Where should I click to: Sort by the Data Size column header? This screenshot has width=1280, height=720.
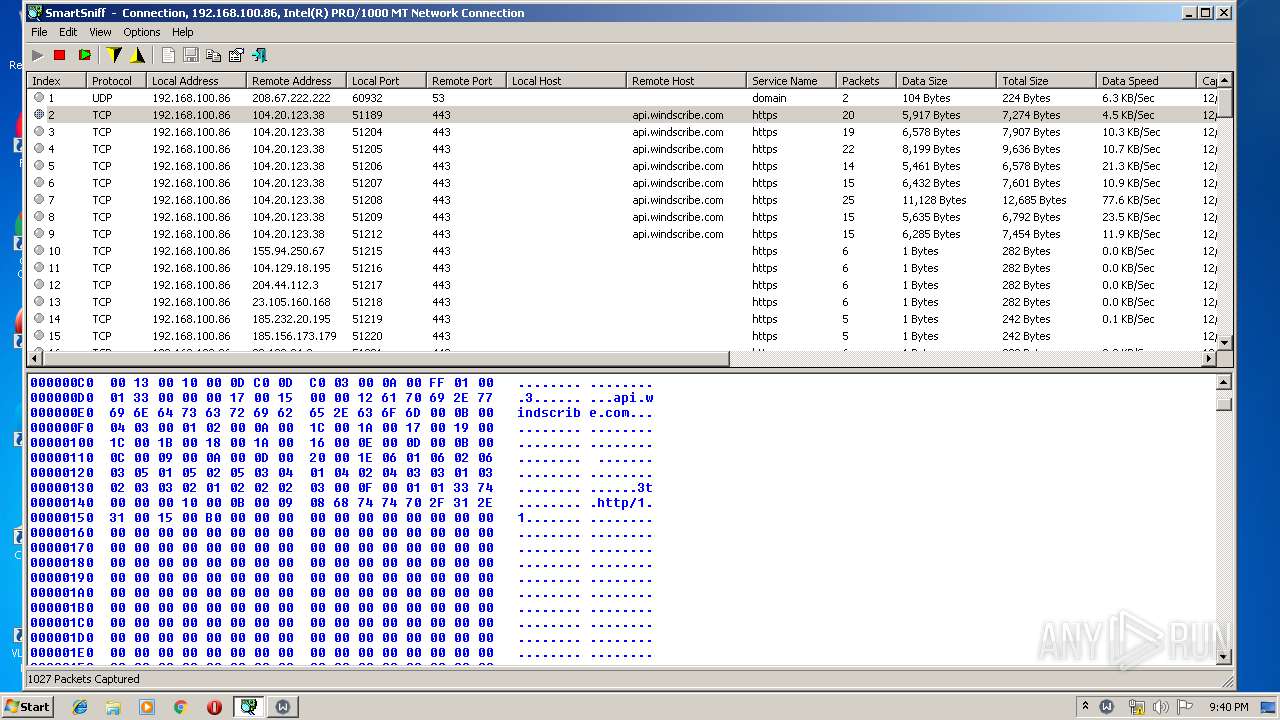tap(946, 81)
